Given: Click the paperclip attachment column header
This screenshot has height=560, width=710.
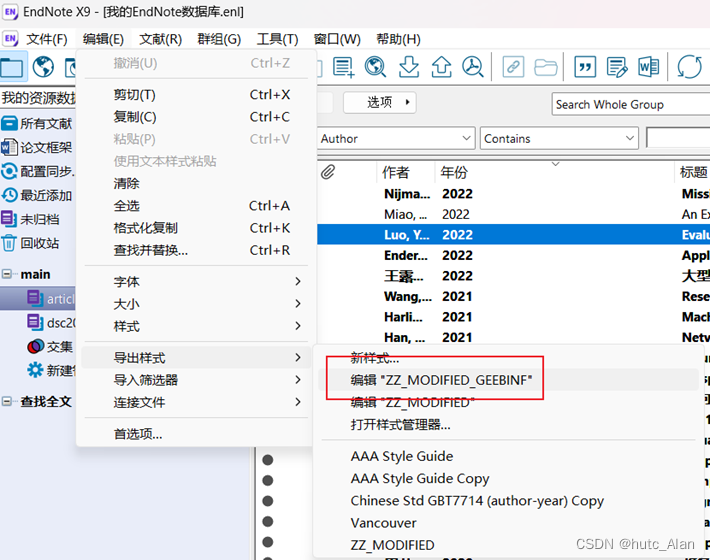Looking at the screenshot, I should point(328,172).
